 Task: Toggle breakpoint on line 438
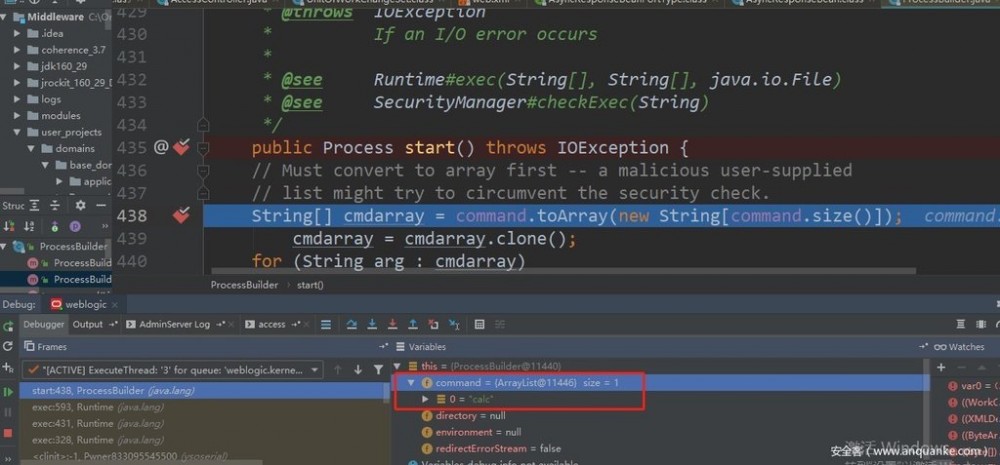coord(182,216)
